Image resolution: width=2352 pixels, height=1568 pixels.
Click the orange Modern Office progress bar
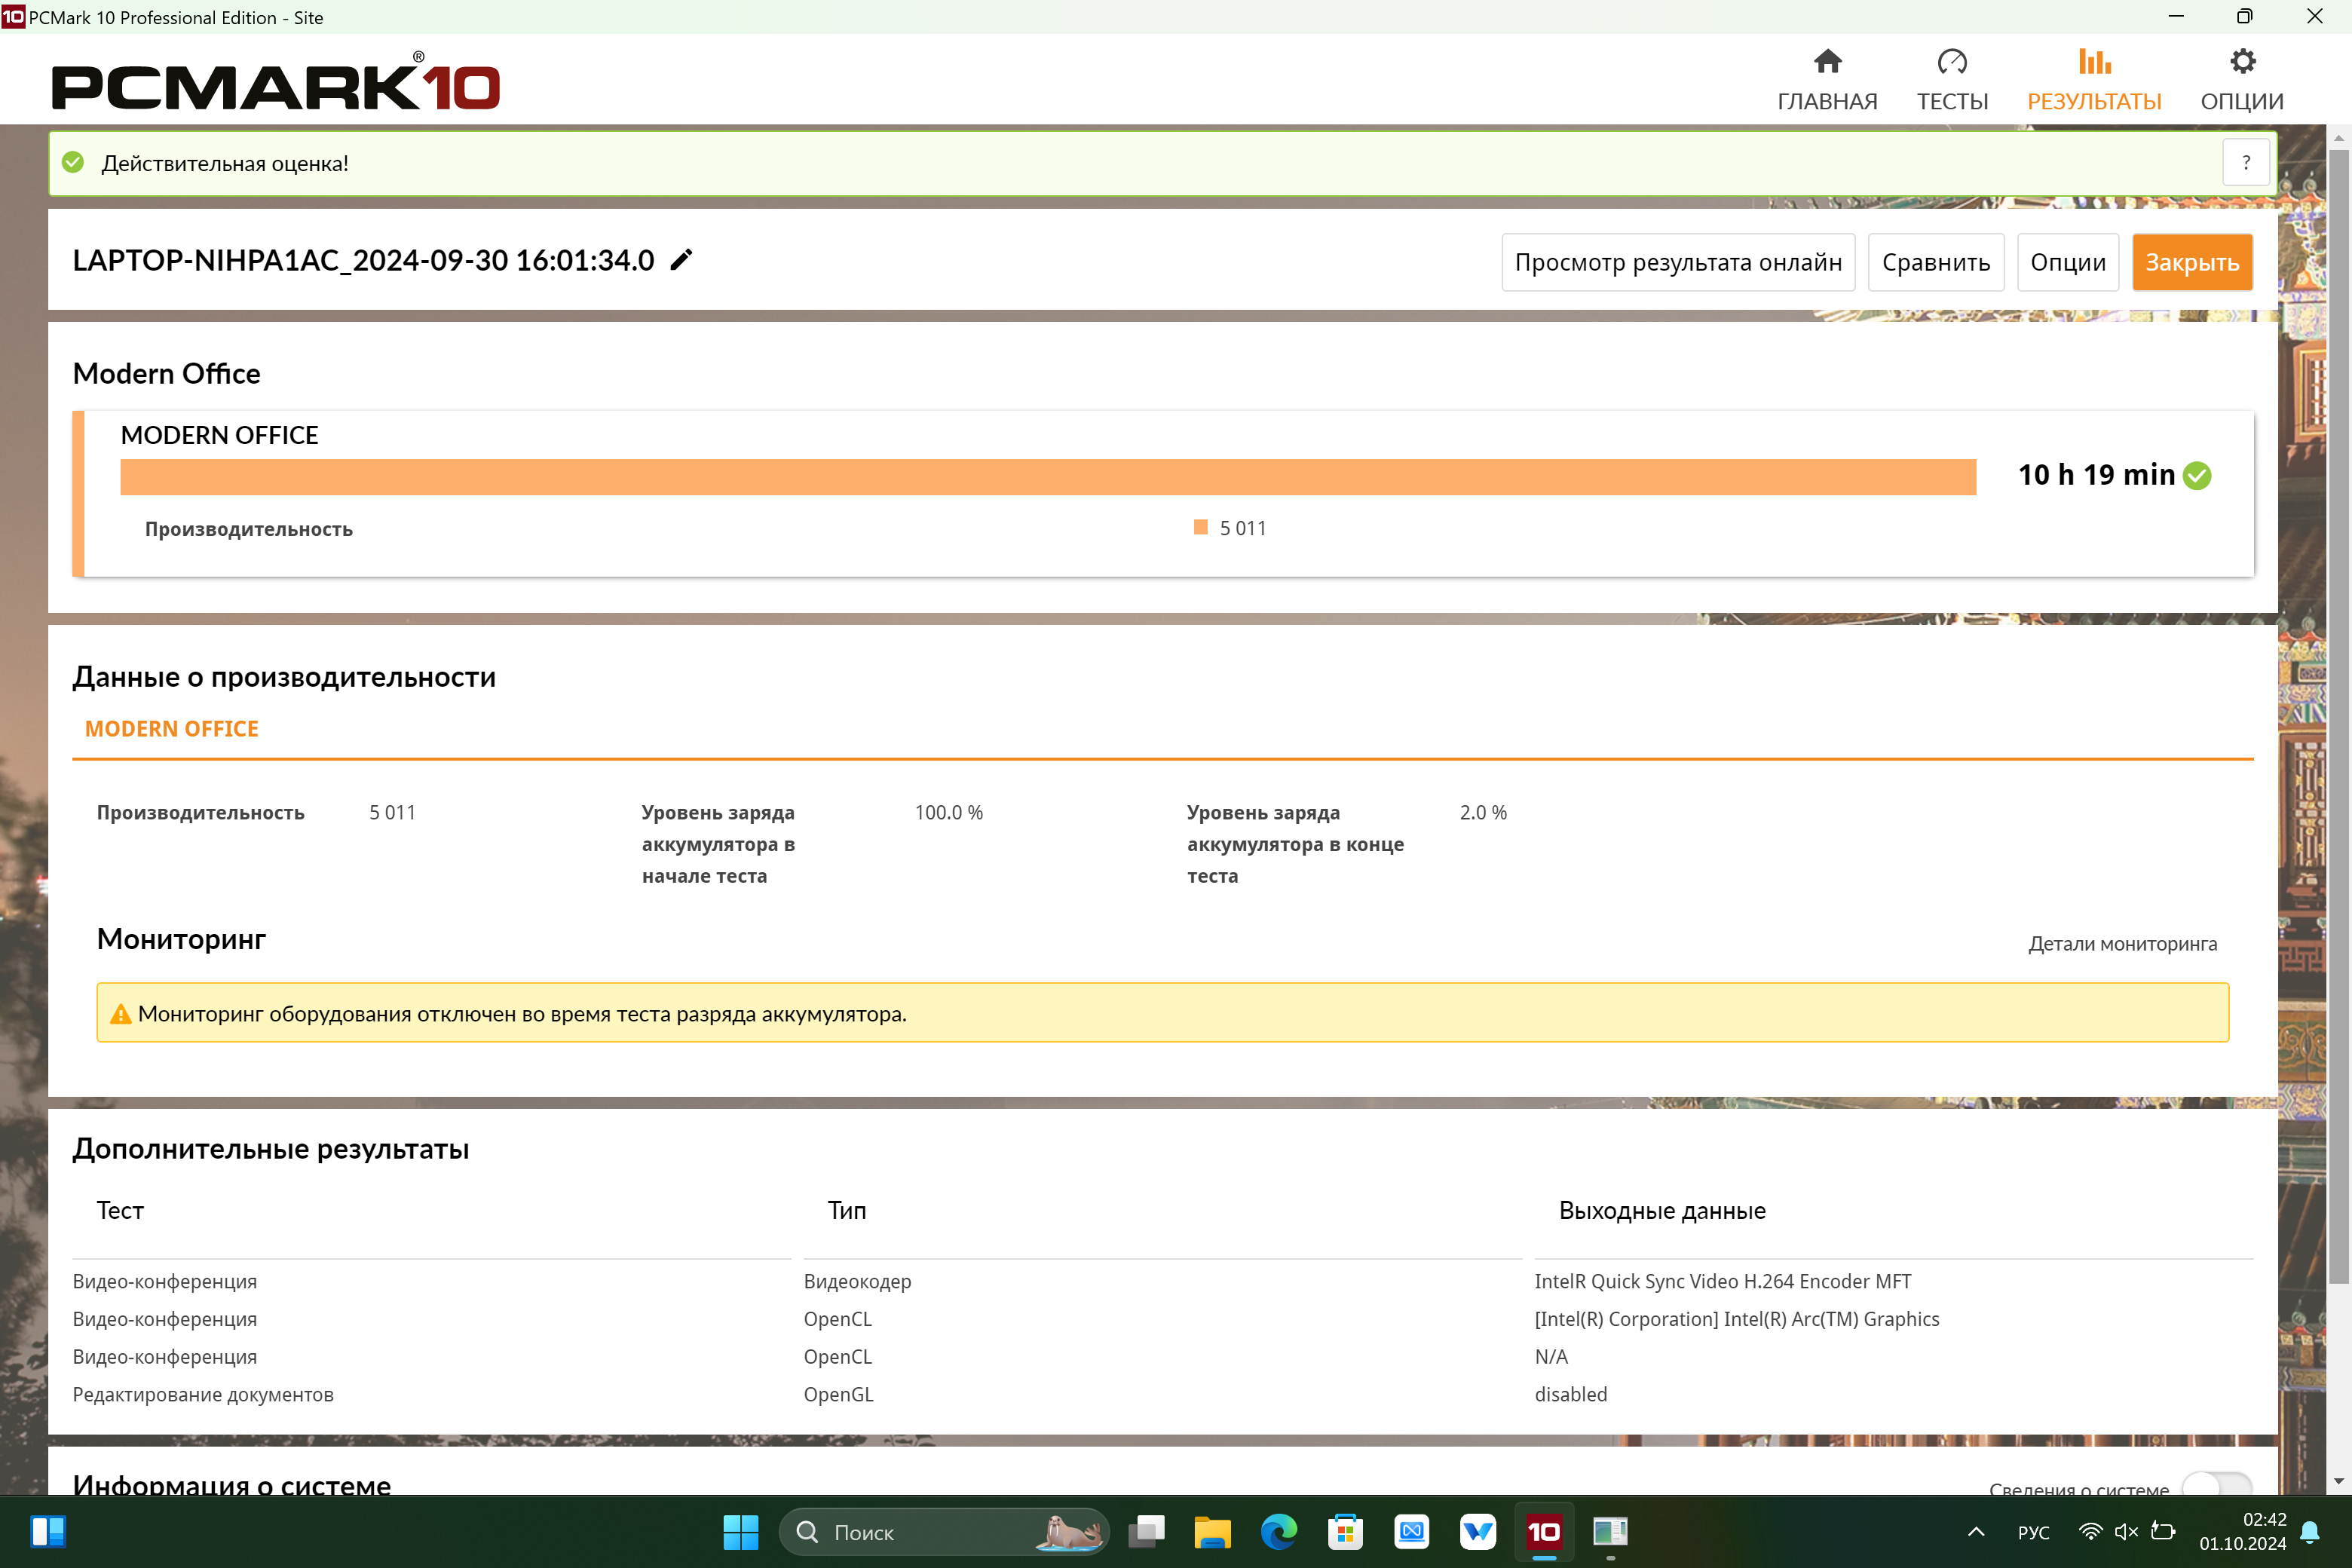click(x=1047, y=477)
